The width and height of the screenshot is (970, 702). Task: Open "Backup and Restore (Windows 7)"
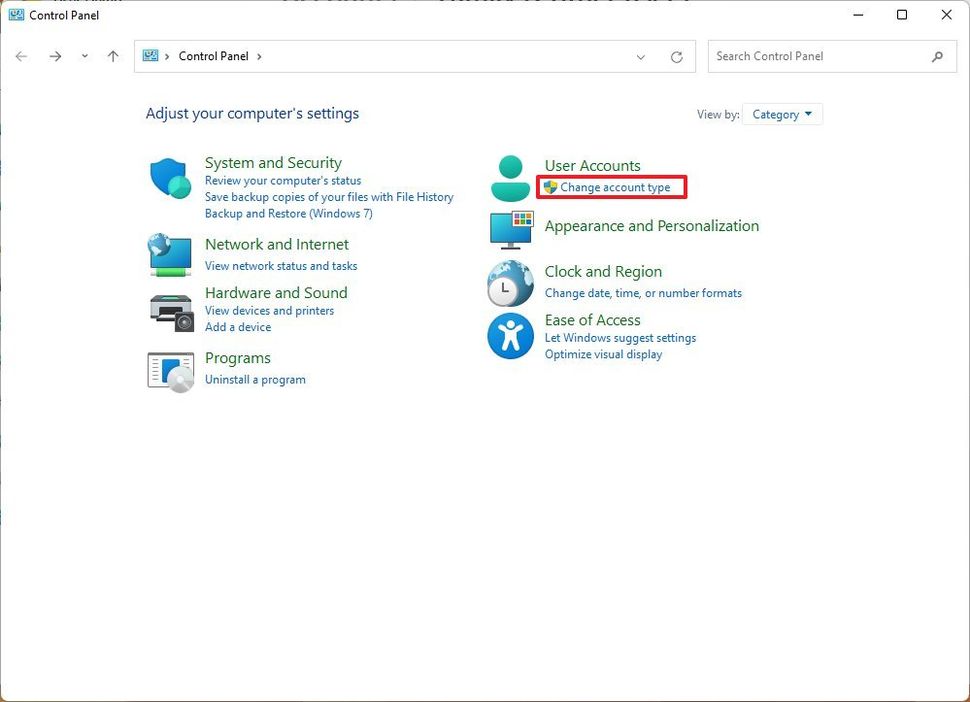(x=288, y=213)
